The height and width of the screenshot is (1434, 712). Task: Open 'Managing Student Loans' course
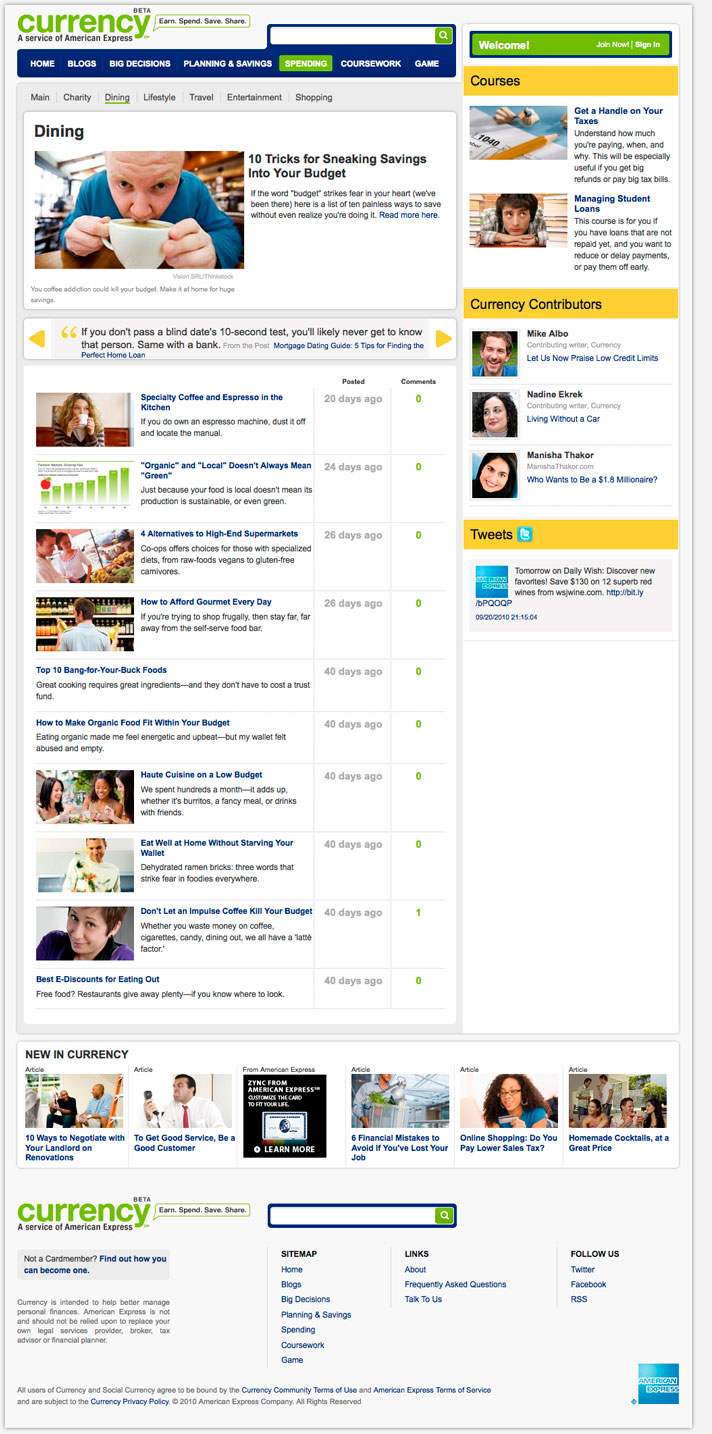coord(612,204)
